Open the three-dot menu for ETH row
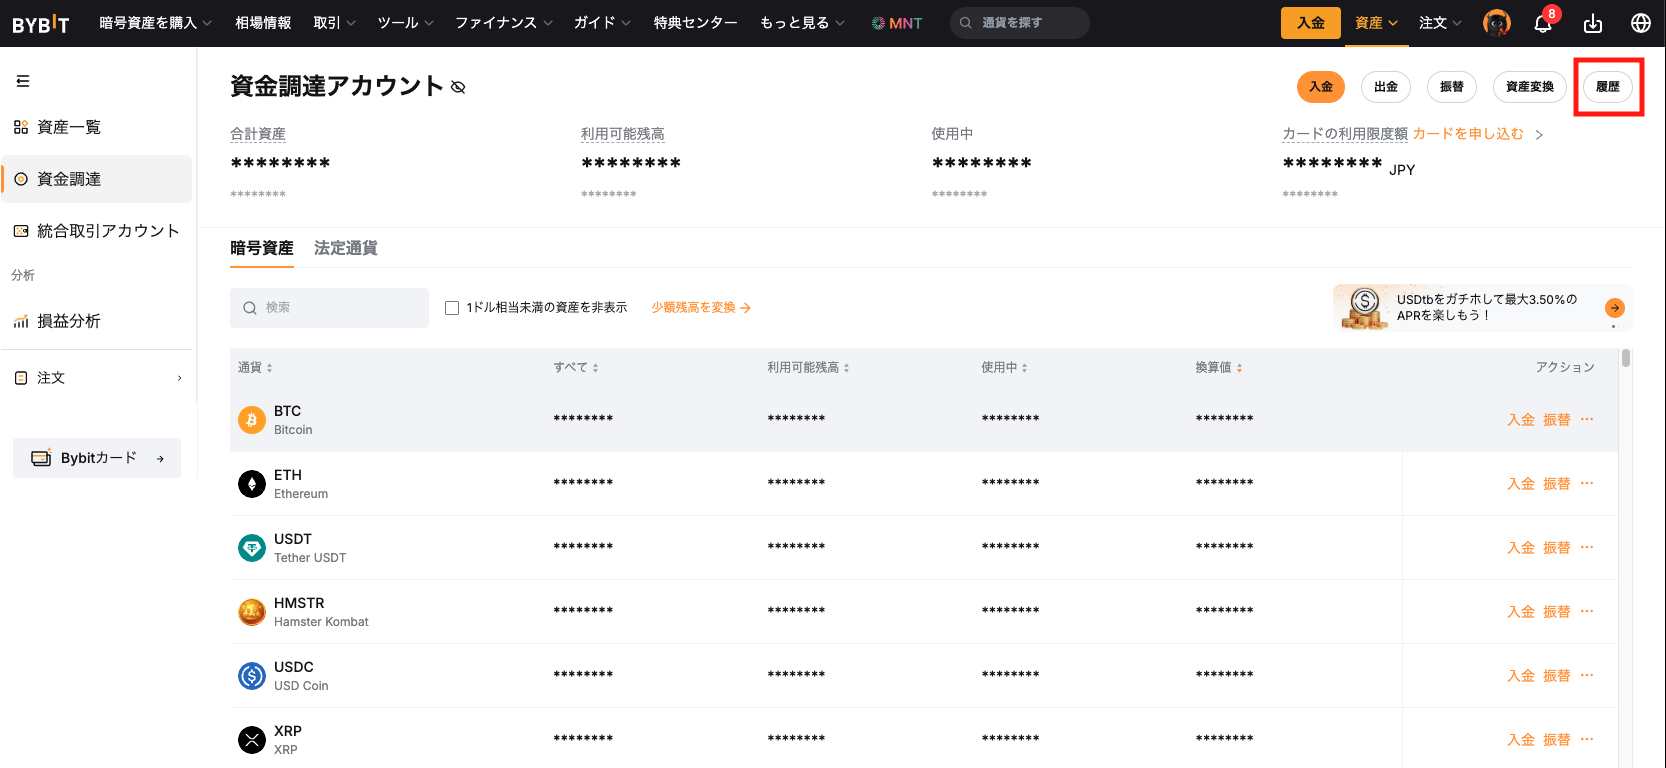Screen dimensions: 1666x768 pyautogui.click(x=1587, y=484)
